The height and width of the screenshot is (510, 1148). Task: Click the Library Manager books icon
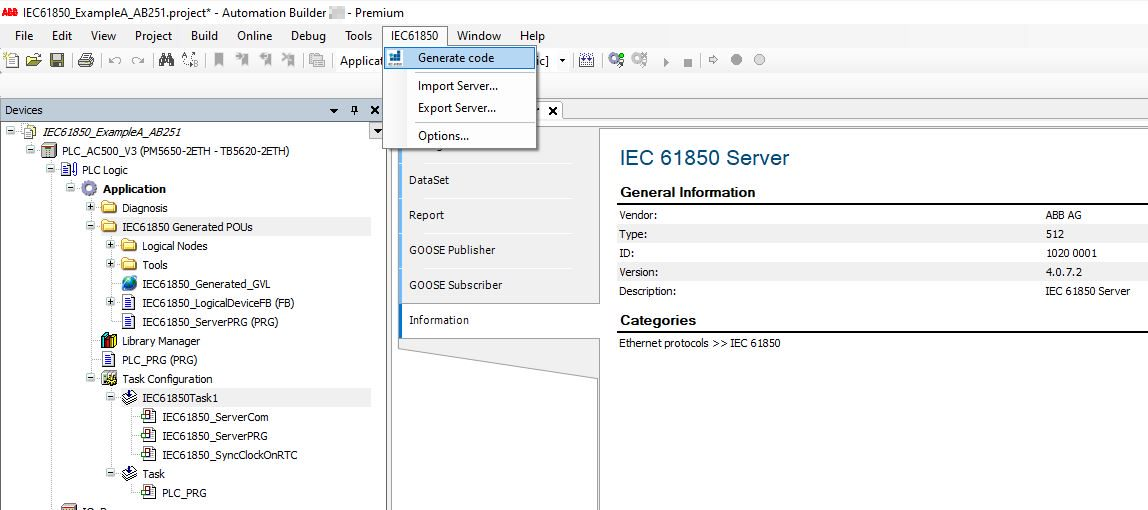pyautogui.click(x=109, y=341)
